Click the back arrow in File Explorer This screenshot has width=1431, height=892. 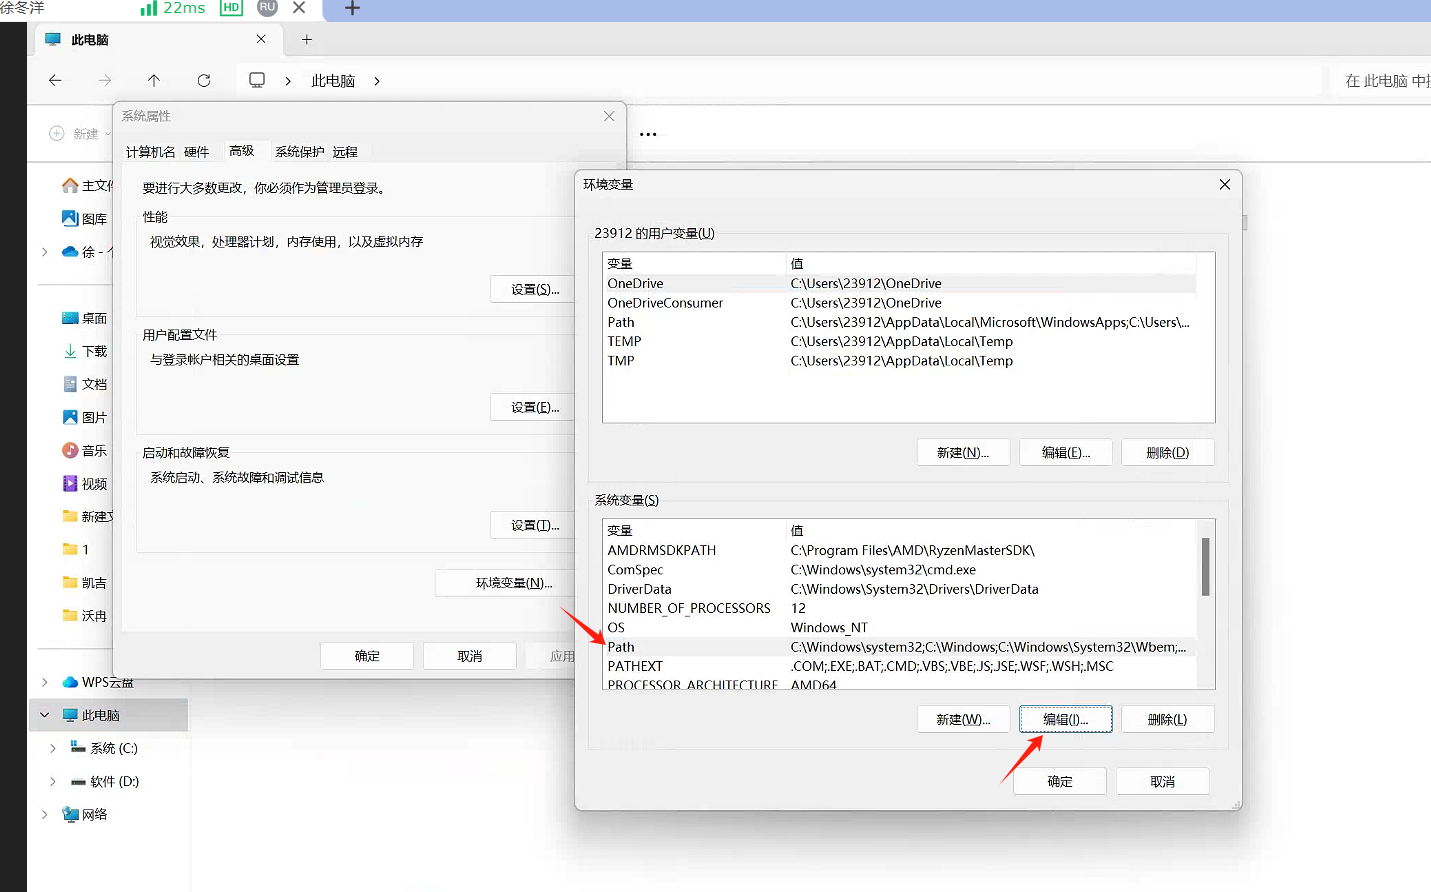pos(55,80)
